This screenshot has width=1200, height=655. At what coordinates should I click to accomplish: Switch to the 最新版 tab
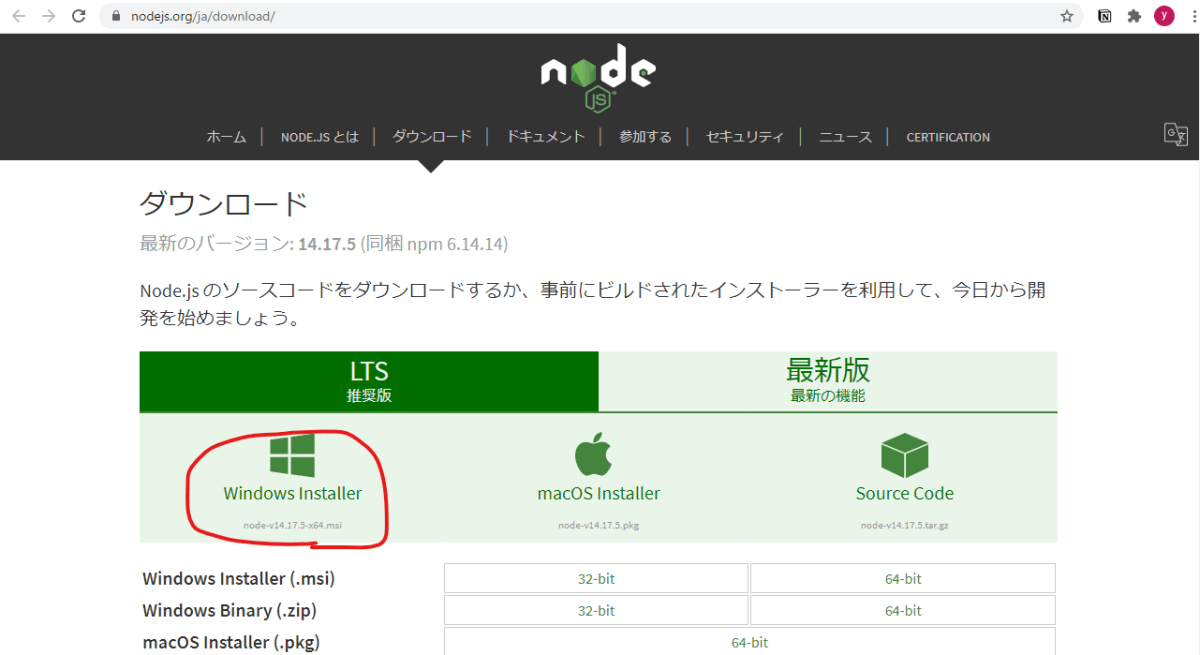click(x=828, y=381)
